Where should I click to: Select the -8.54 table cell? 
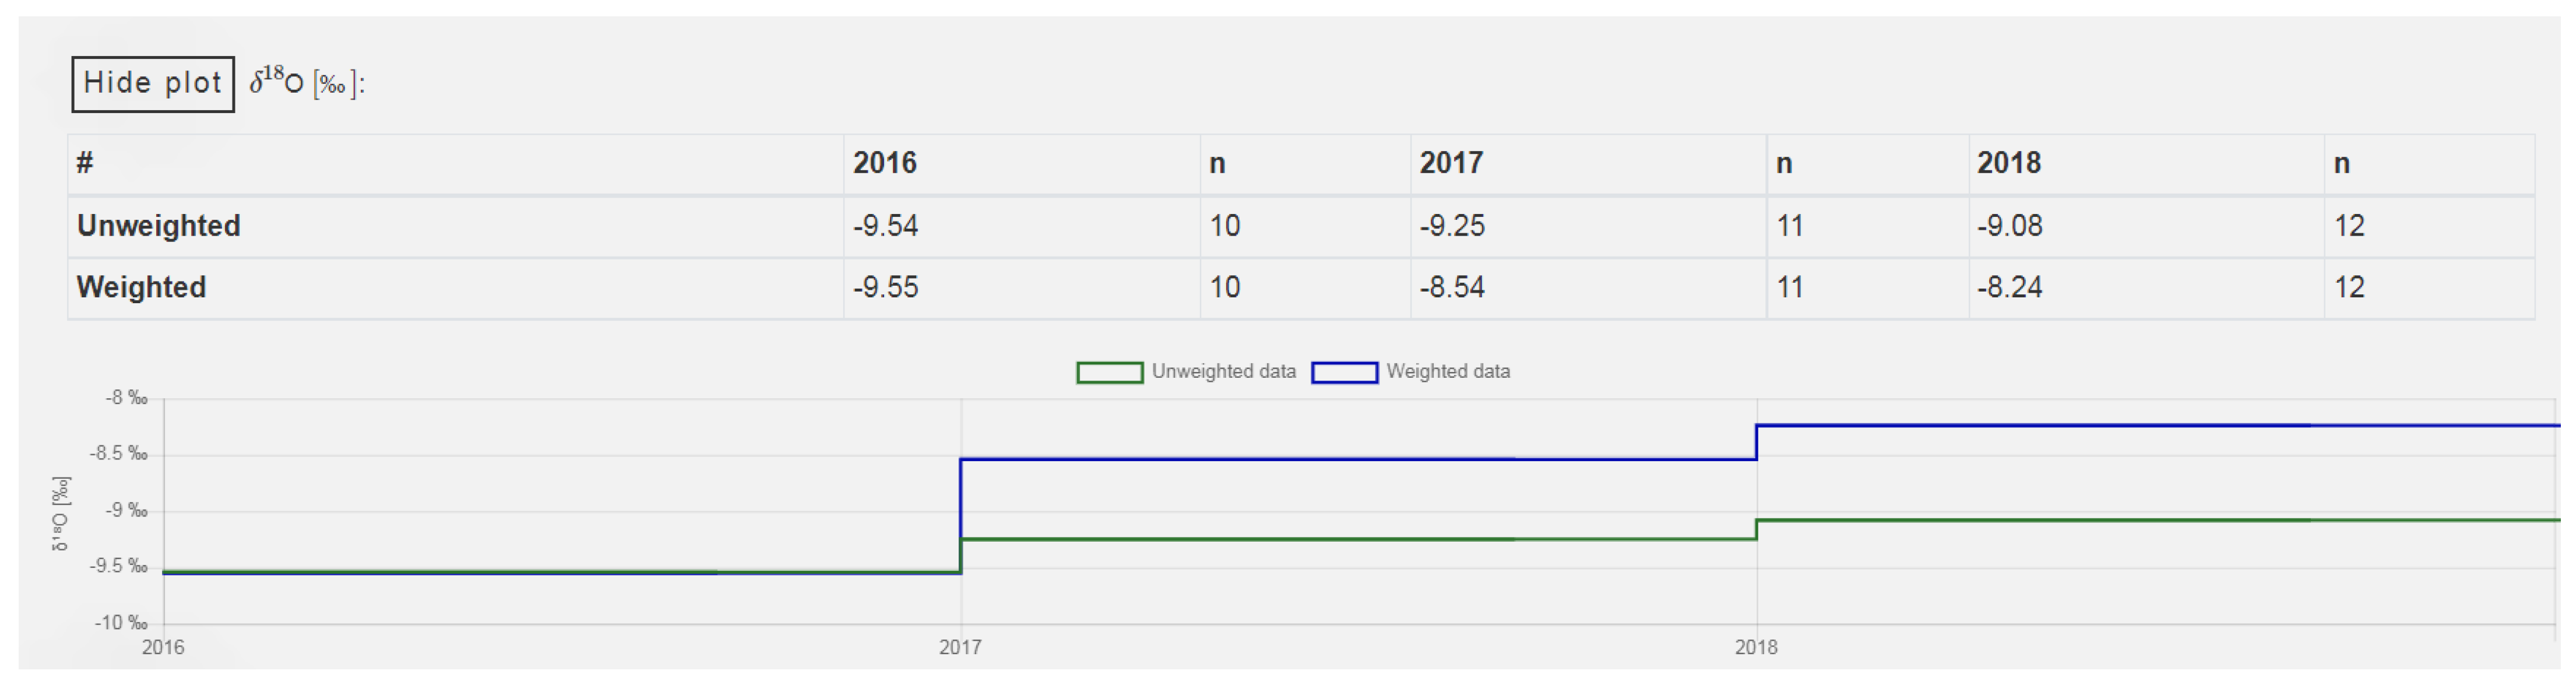pyautogui.click(x=1452, y=288)
